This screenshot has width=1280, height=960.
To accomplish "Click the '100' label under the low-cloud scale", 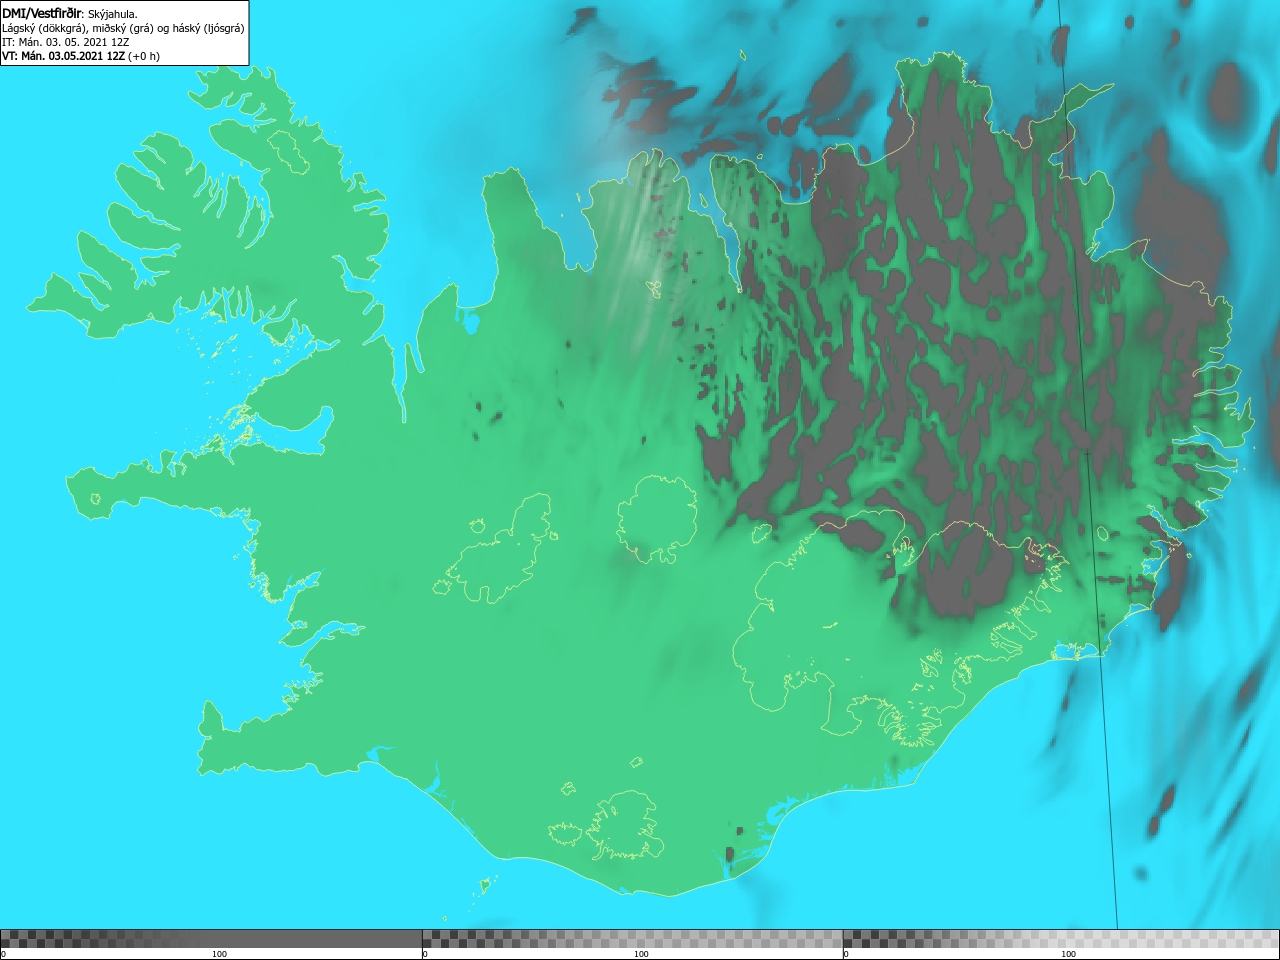I will (x=219, y=954).
